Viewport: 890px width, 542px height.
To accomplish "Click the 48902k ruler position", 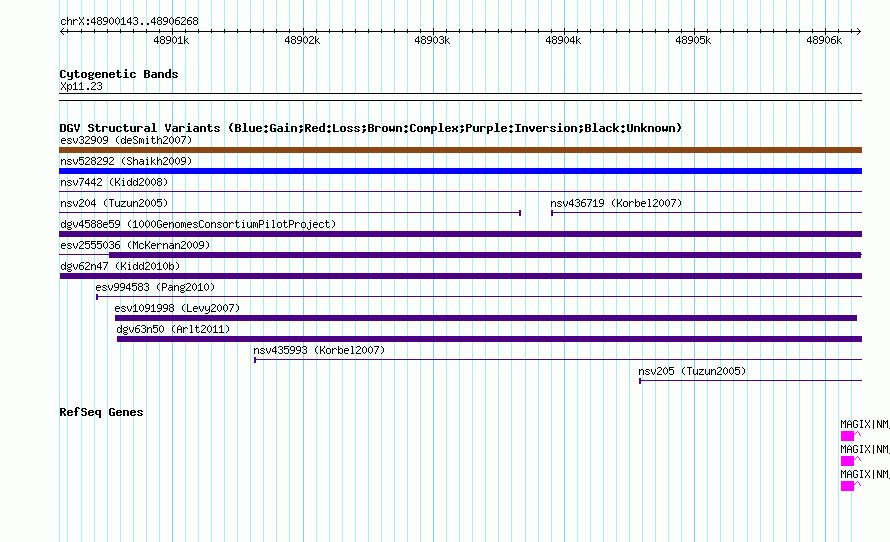I will (x=302, y=40).
